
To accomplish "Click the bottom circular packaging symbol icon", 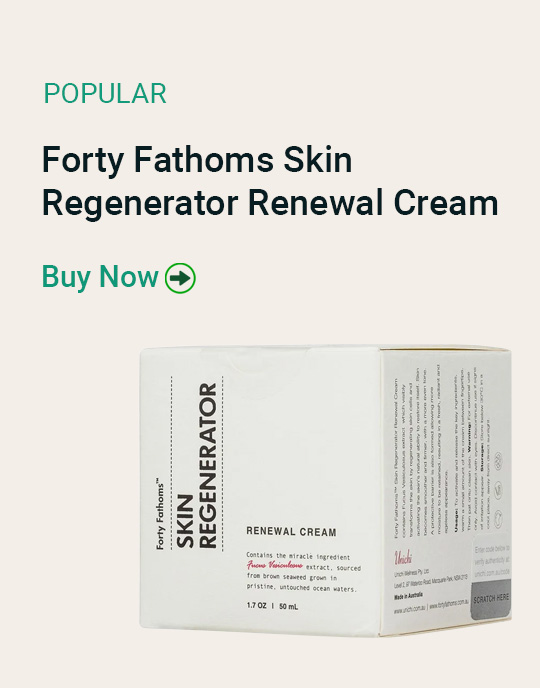I will 497,519.
